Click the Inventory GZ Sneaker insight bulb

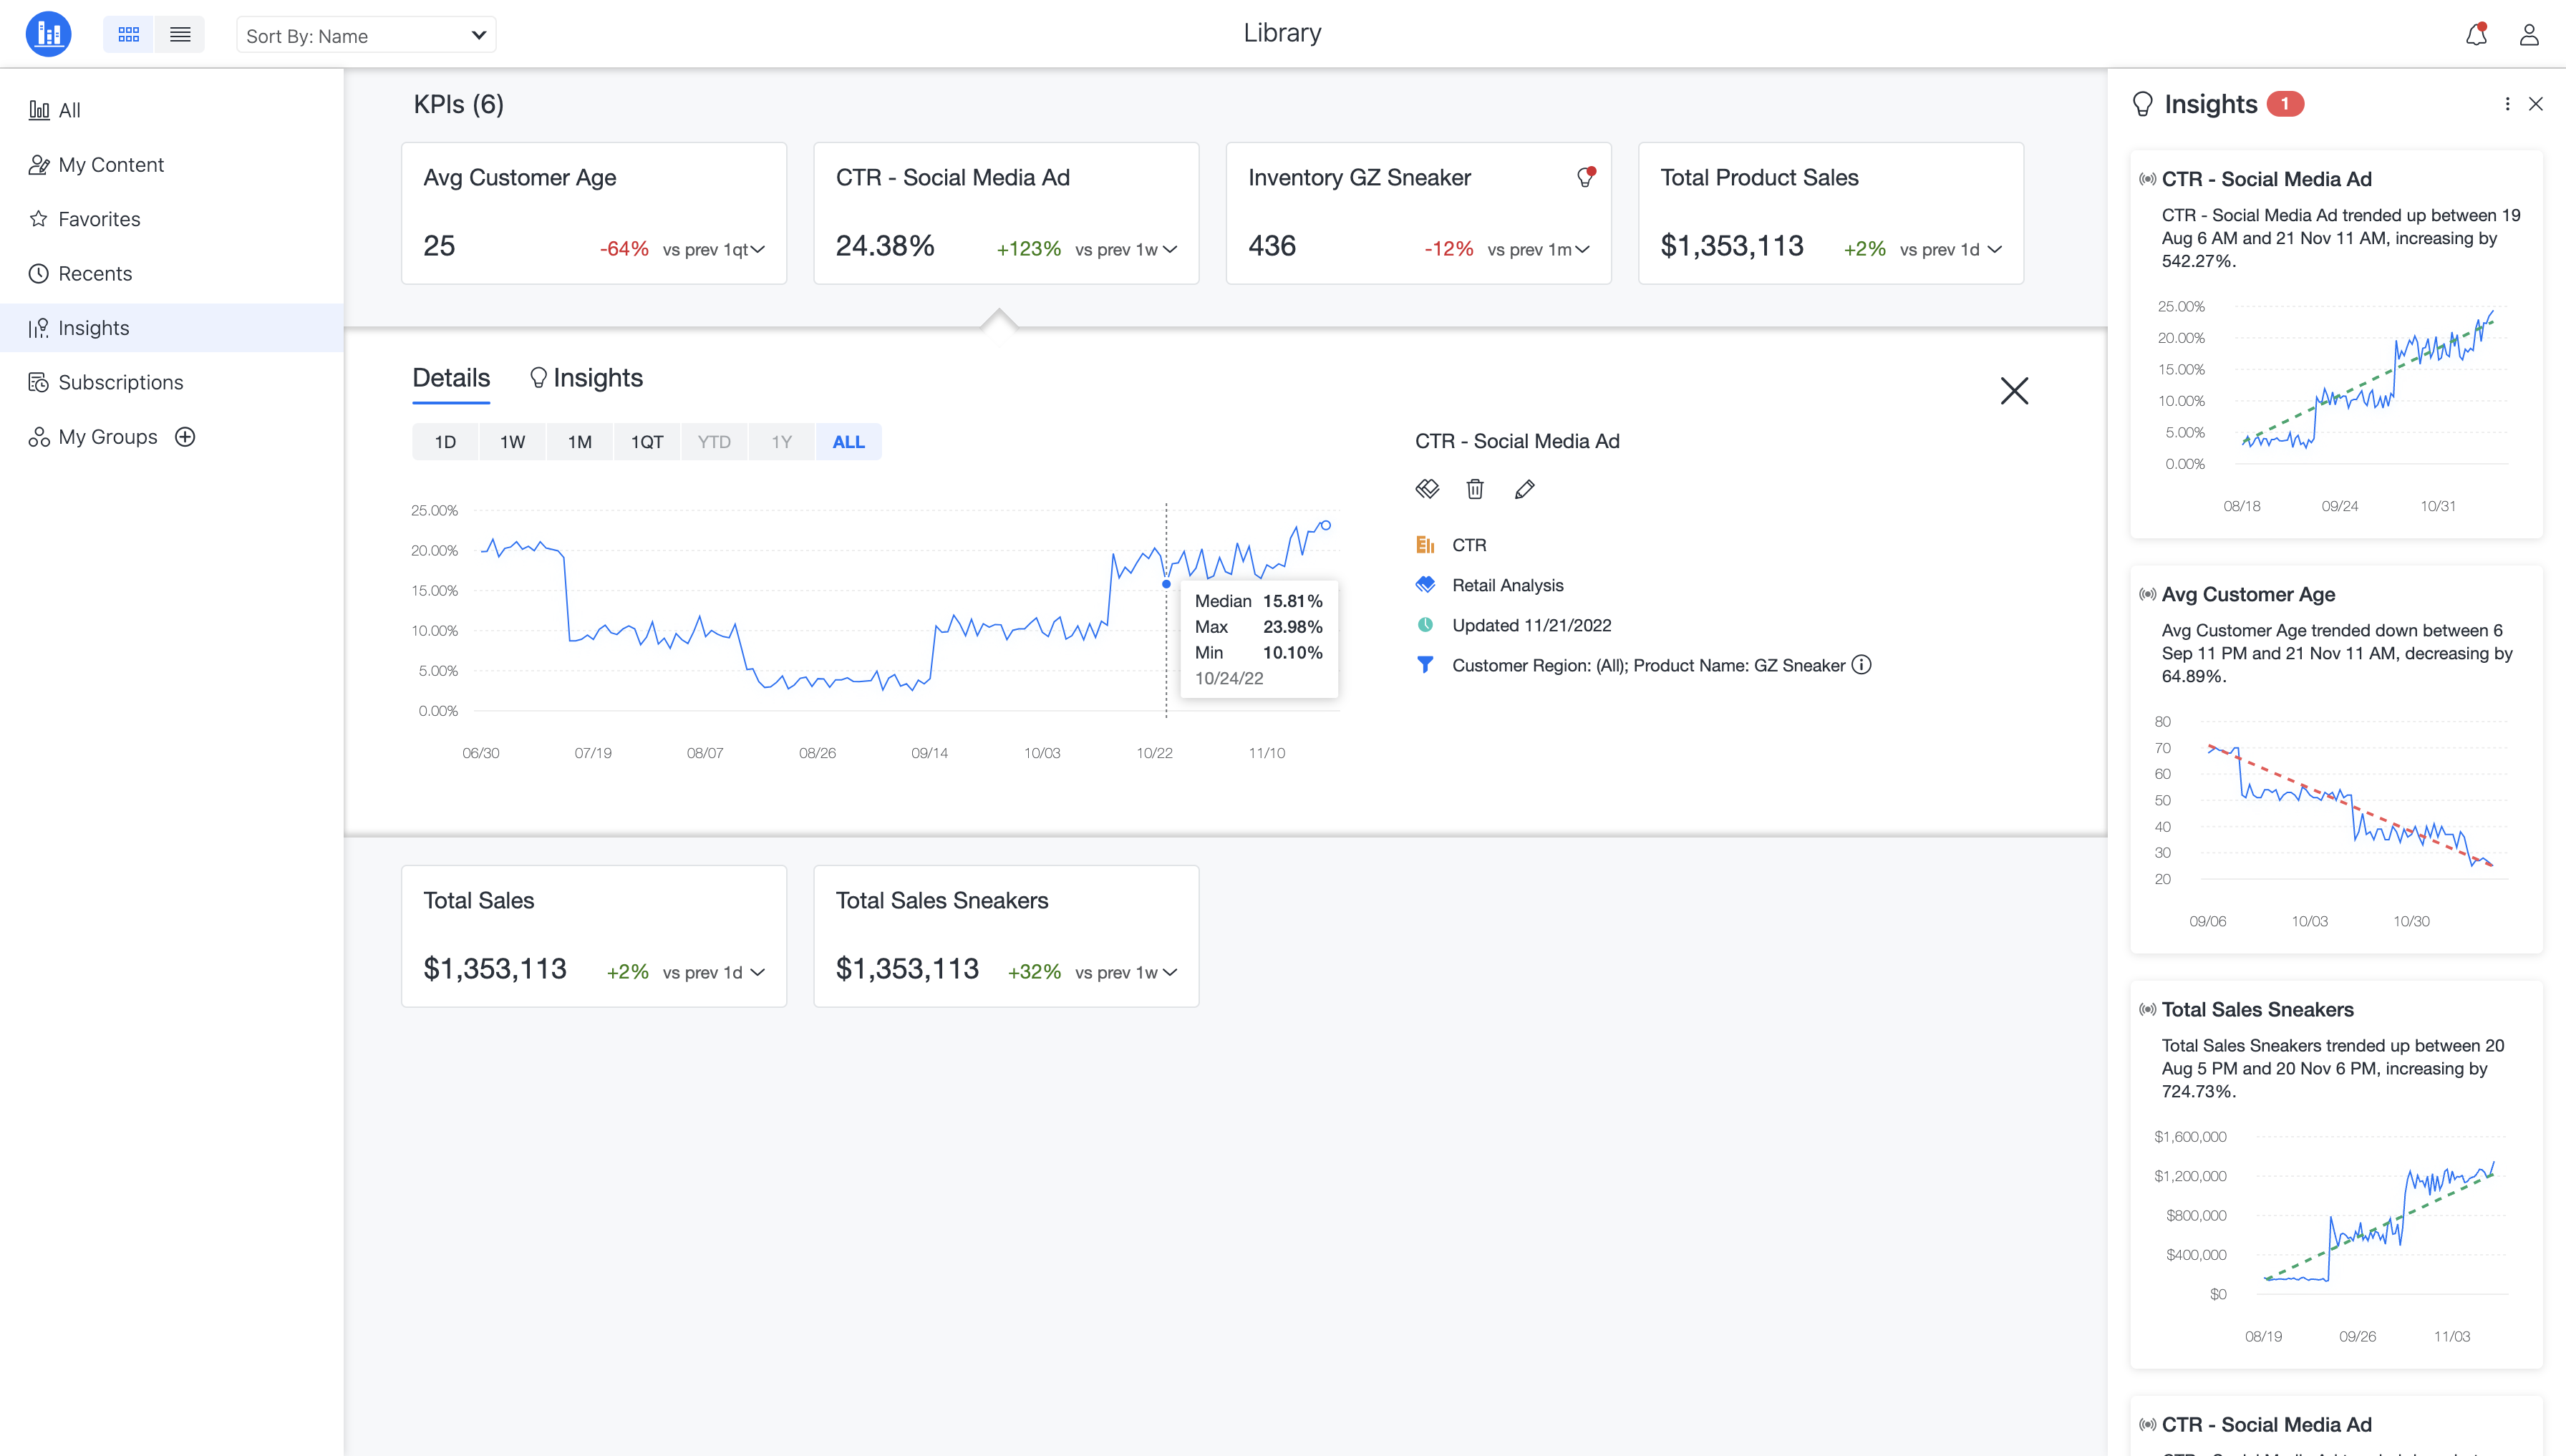click(1585, 177)
